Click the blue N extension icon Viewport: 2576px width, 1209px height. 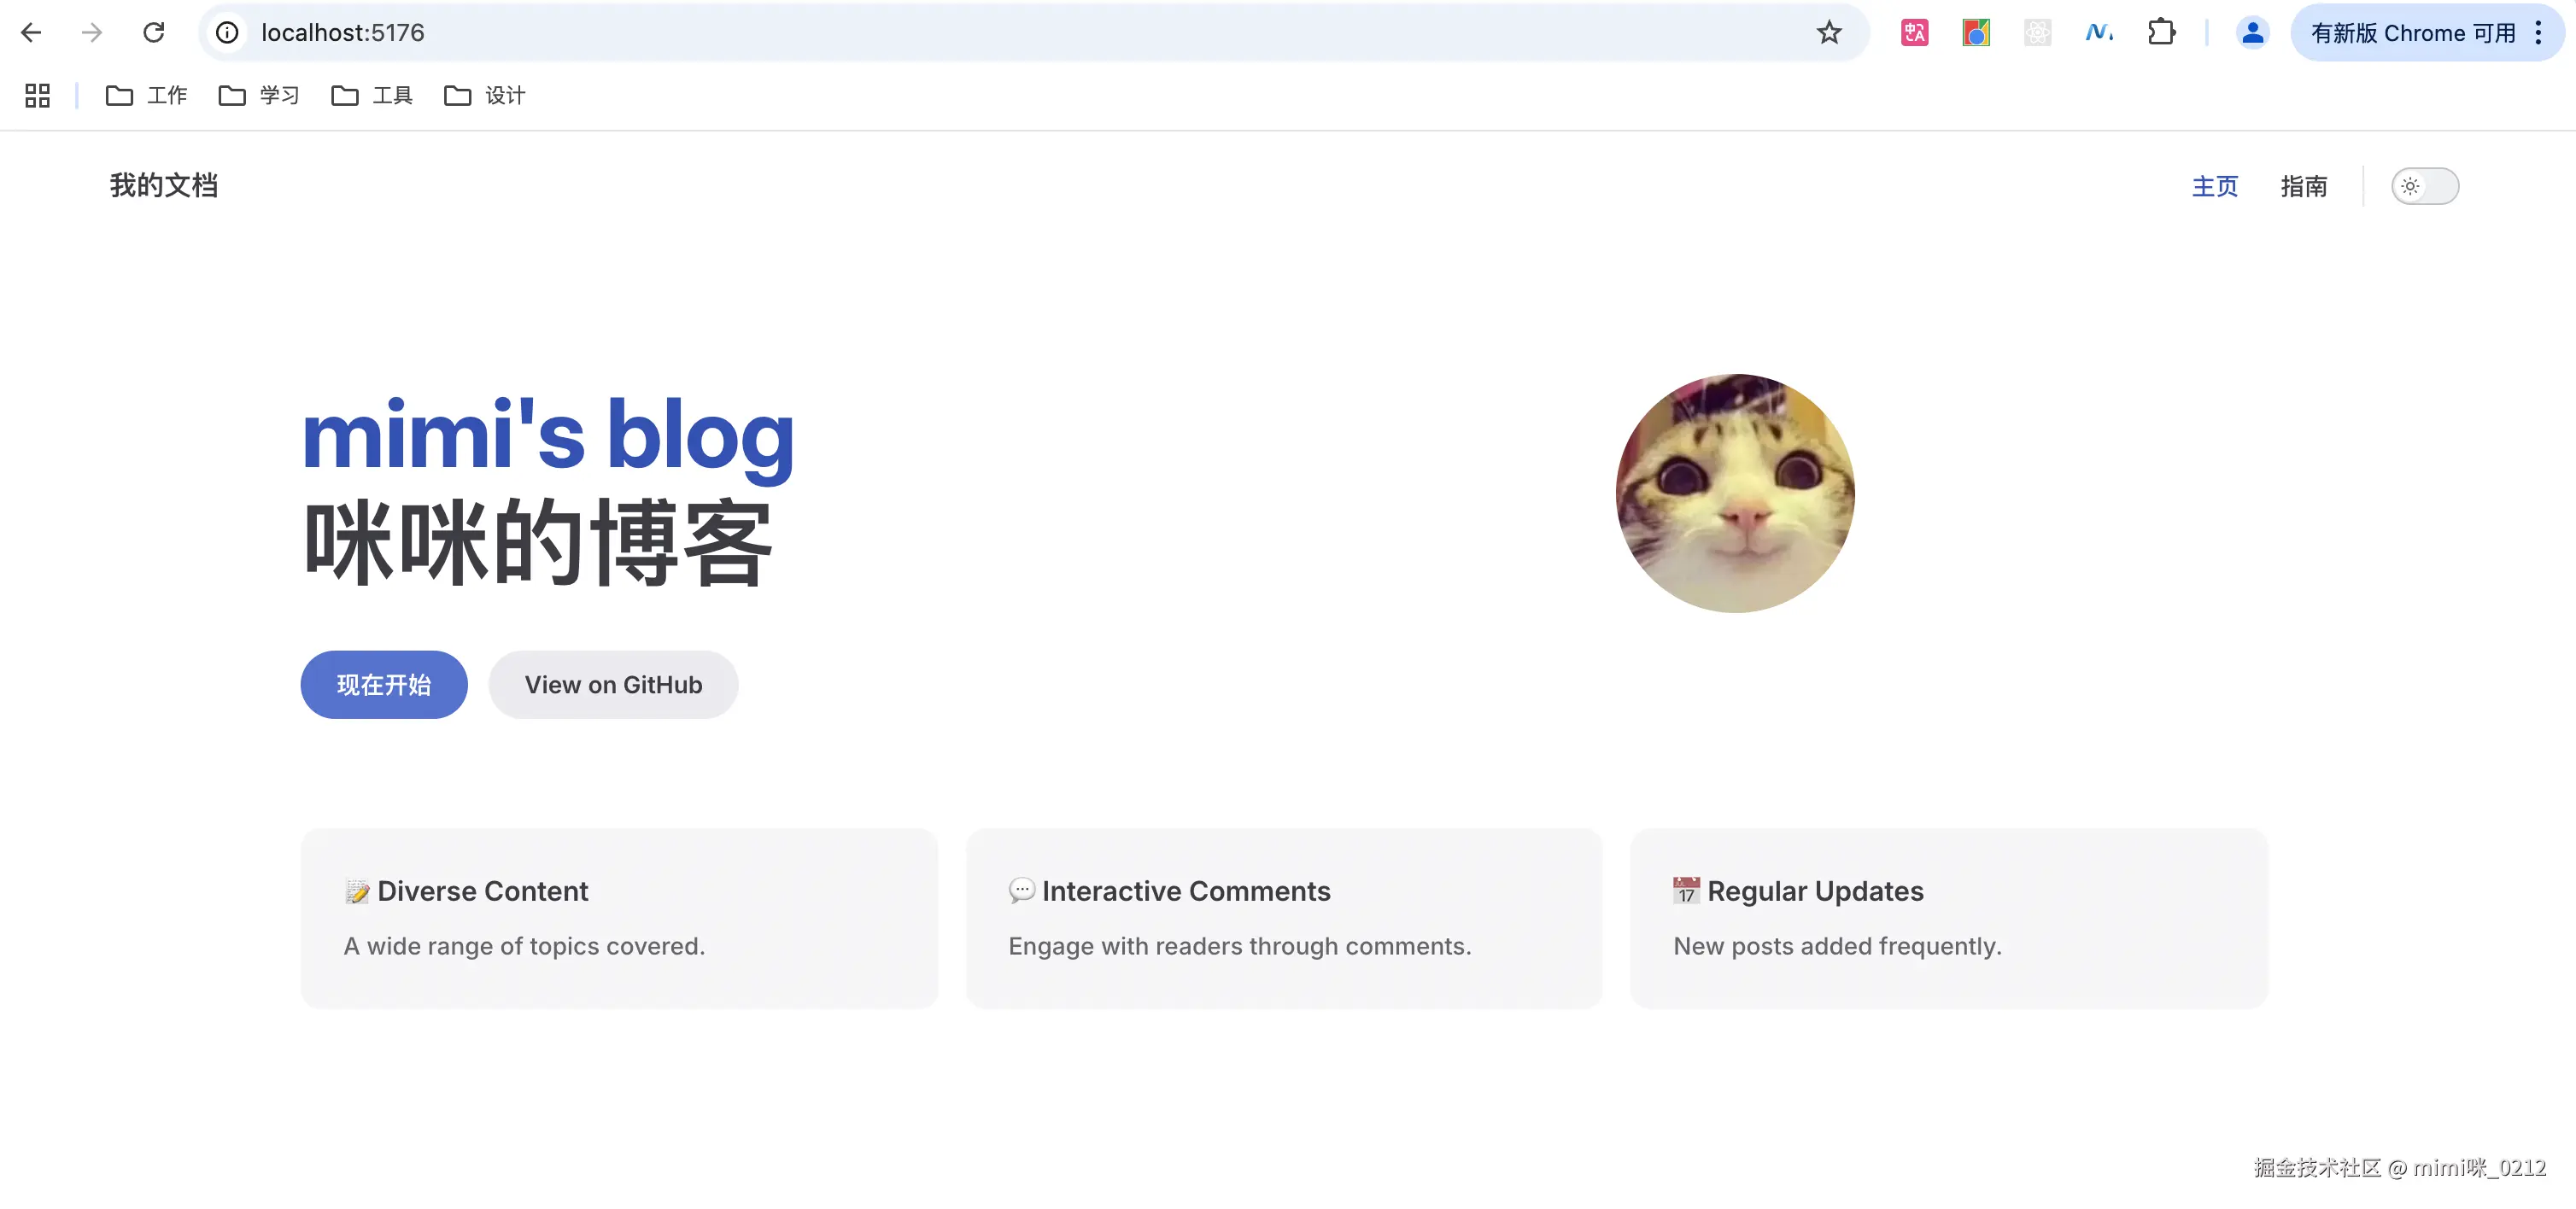click(2098, 33)
